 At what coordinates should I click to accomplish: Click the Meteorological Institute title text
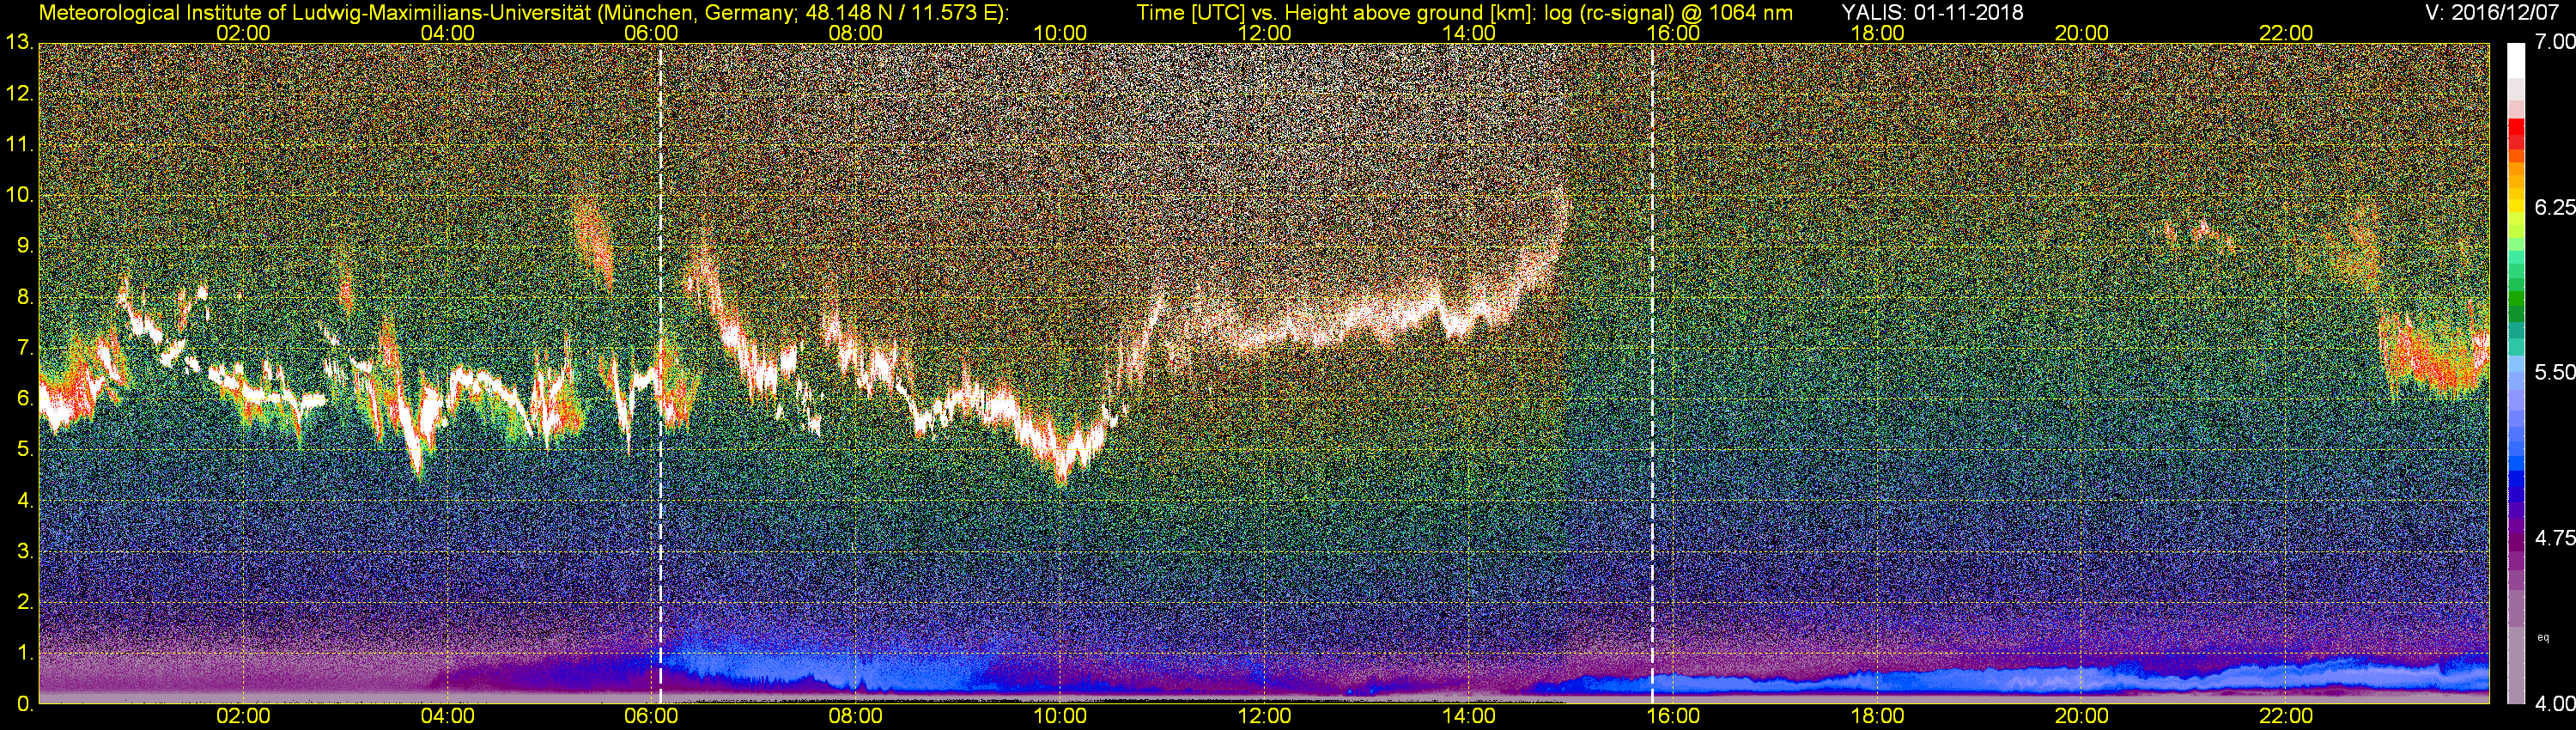click(523, 12)
